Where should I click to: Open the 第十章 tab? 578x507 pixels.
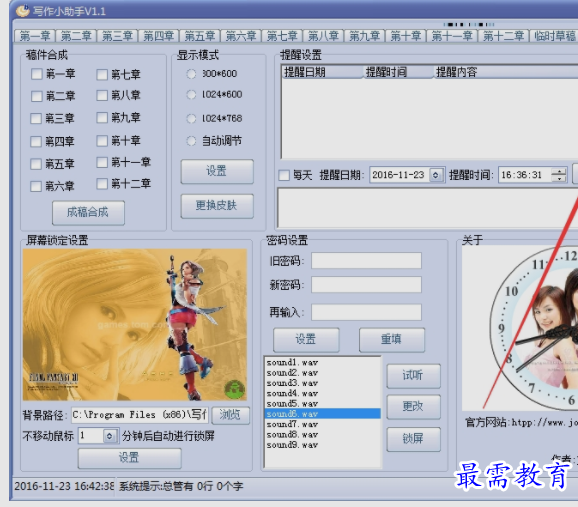pos(406,36)
